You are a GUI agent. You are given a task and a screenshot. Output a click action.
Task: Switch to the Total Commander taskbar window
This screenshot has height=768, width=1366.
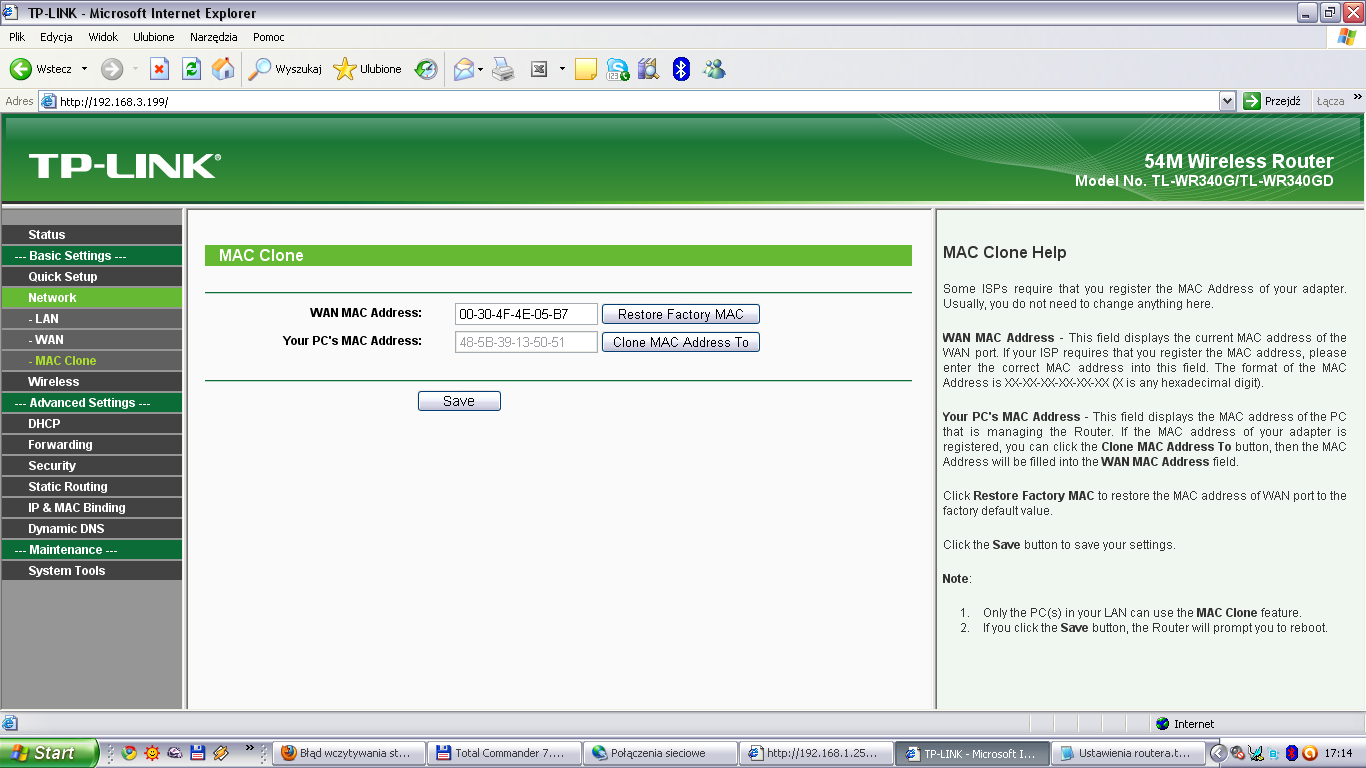(x=503, y=753)
